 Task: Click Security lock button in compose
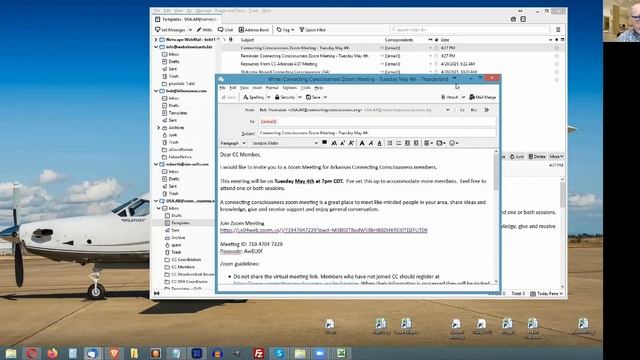click(285, 97)
